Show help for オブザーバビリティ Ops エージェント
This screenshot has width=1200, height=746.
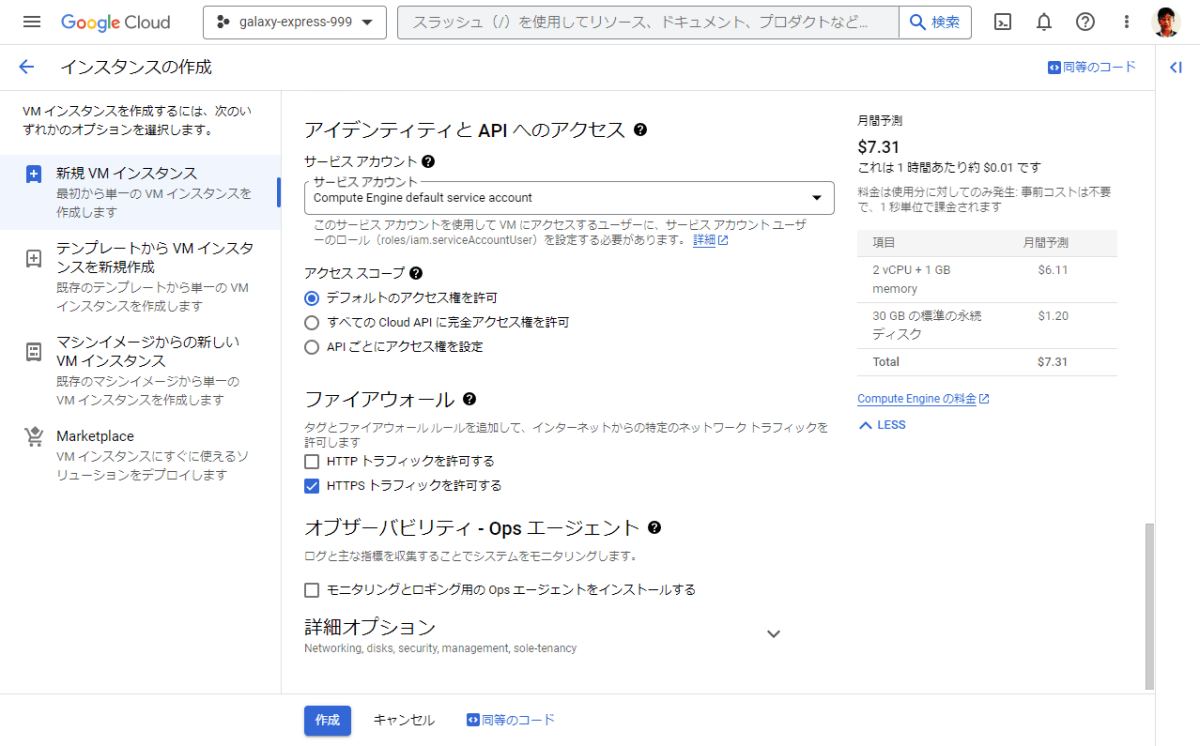(x=655, y=527)
